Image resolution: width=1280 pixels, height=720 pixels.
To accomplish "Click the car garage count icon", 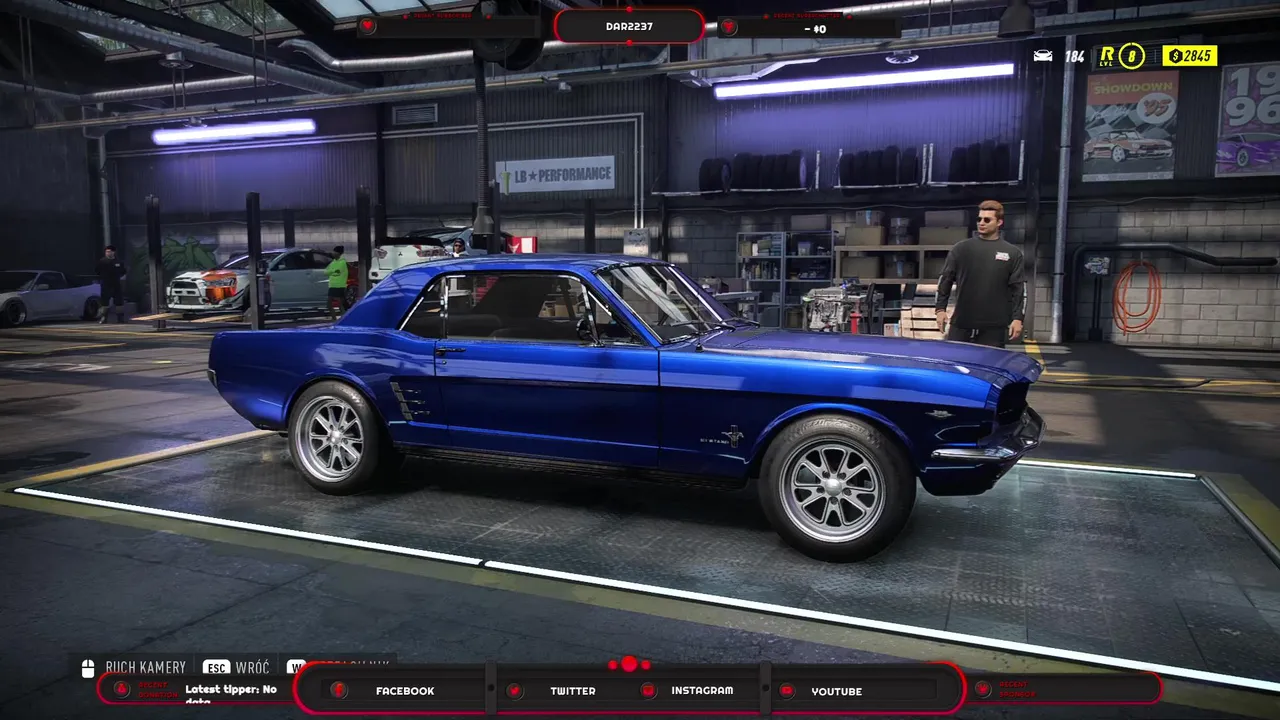I will [x=1043, y=56].
